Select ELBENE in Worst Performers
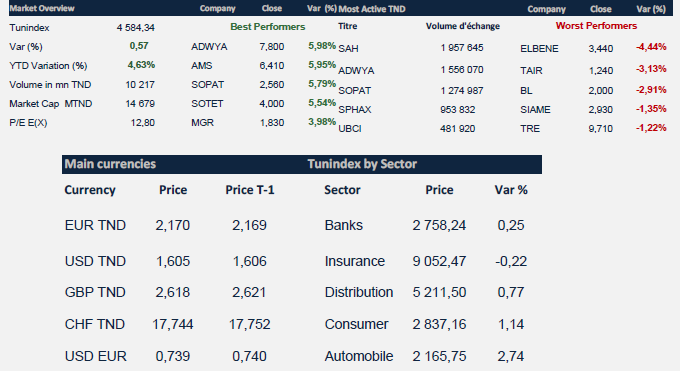This screenshot has width=680, height=371. coord(539,49)
